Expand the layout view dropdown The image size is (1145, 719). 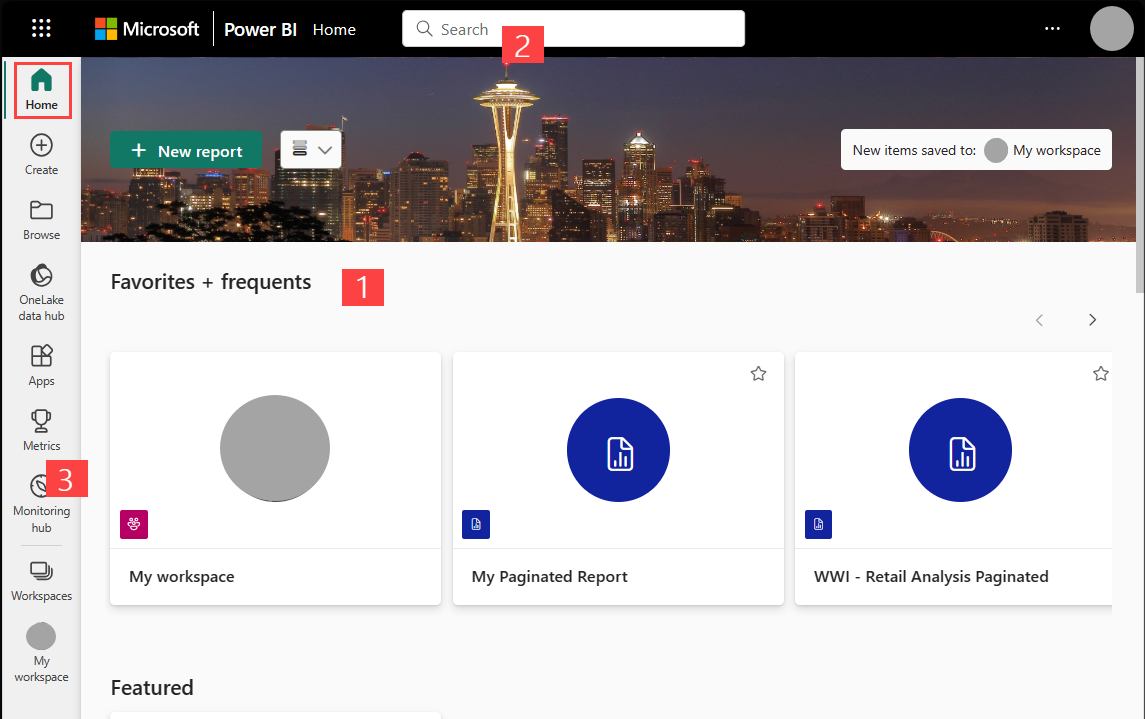pos(311,150)
